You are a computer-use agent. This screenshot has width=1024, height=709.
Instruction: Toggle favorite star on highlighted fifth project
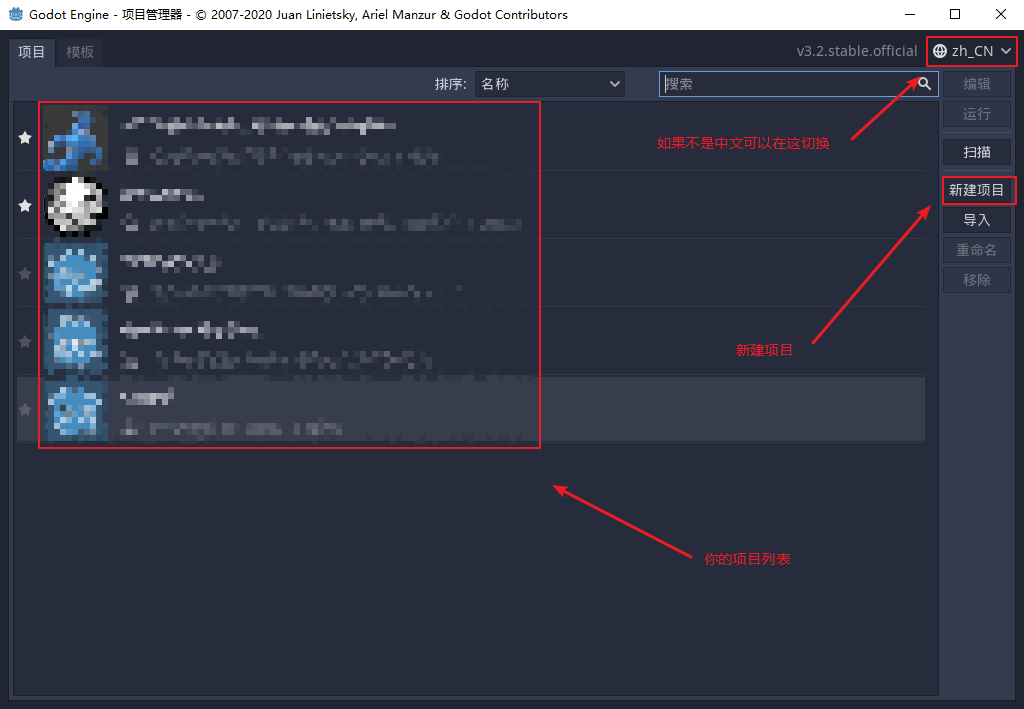25,409
